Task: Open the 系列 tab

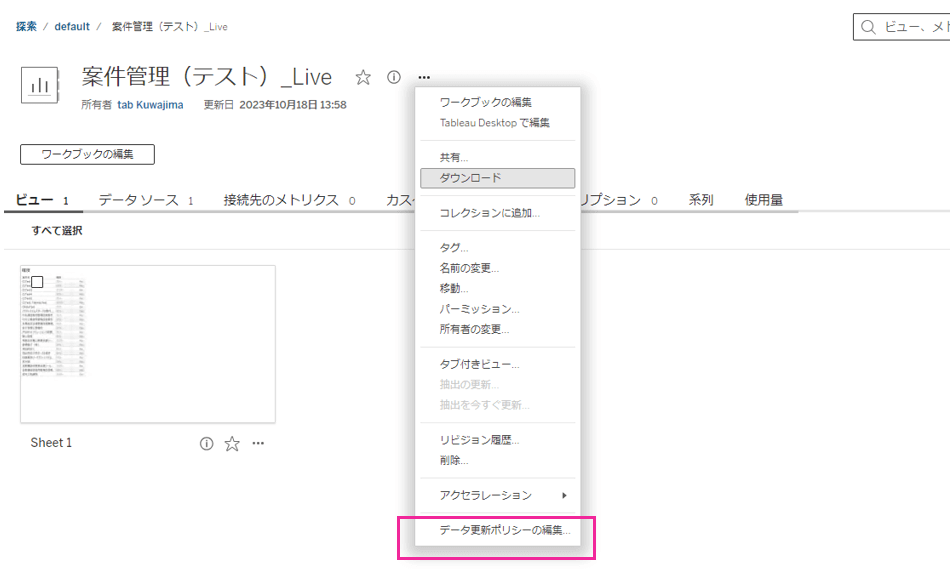Action: (x=701, y=200)
